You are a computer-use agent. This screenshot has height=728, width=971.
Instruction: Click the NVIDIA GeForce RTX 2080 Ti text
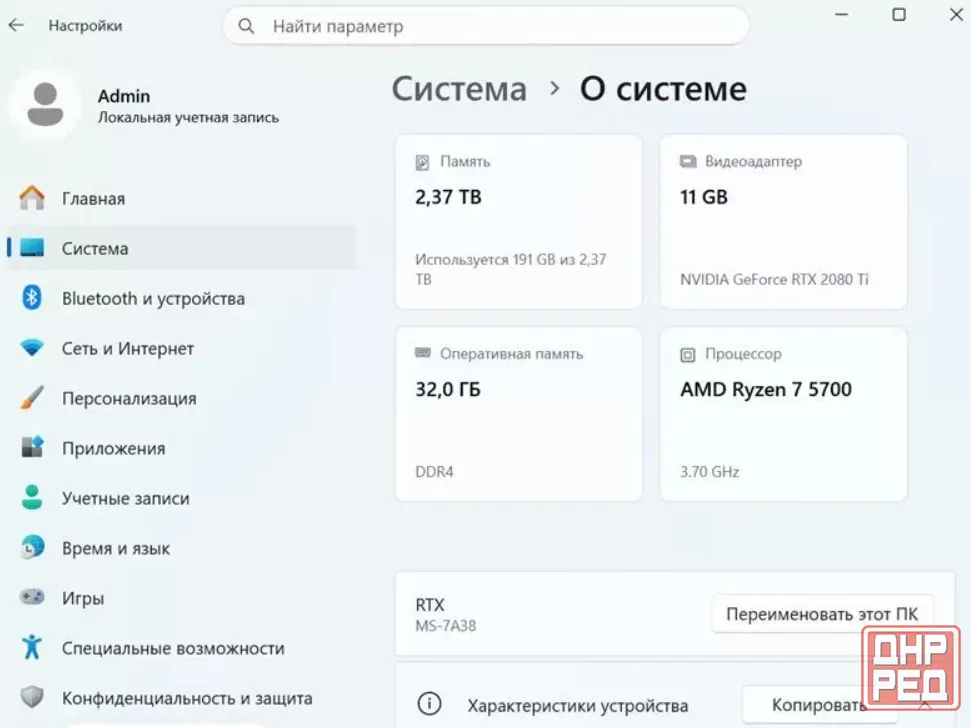pyautogui.click(x=774, y=279)
